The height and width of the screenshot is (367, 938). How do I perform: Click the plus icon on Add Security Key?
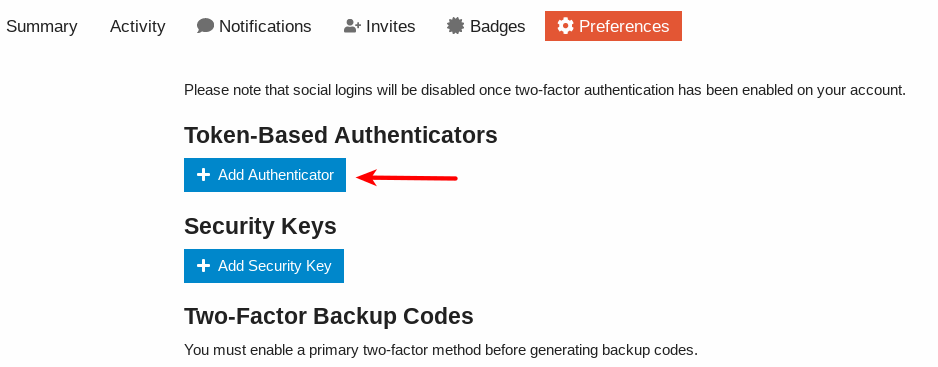coord(203,266)
